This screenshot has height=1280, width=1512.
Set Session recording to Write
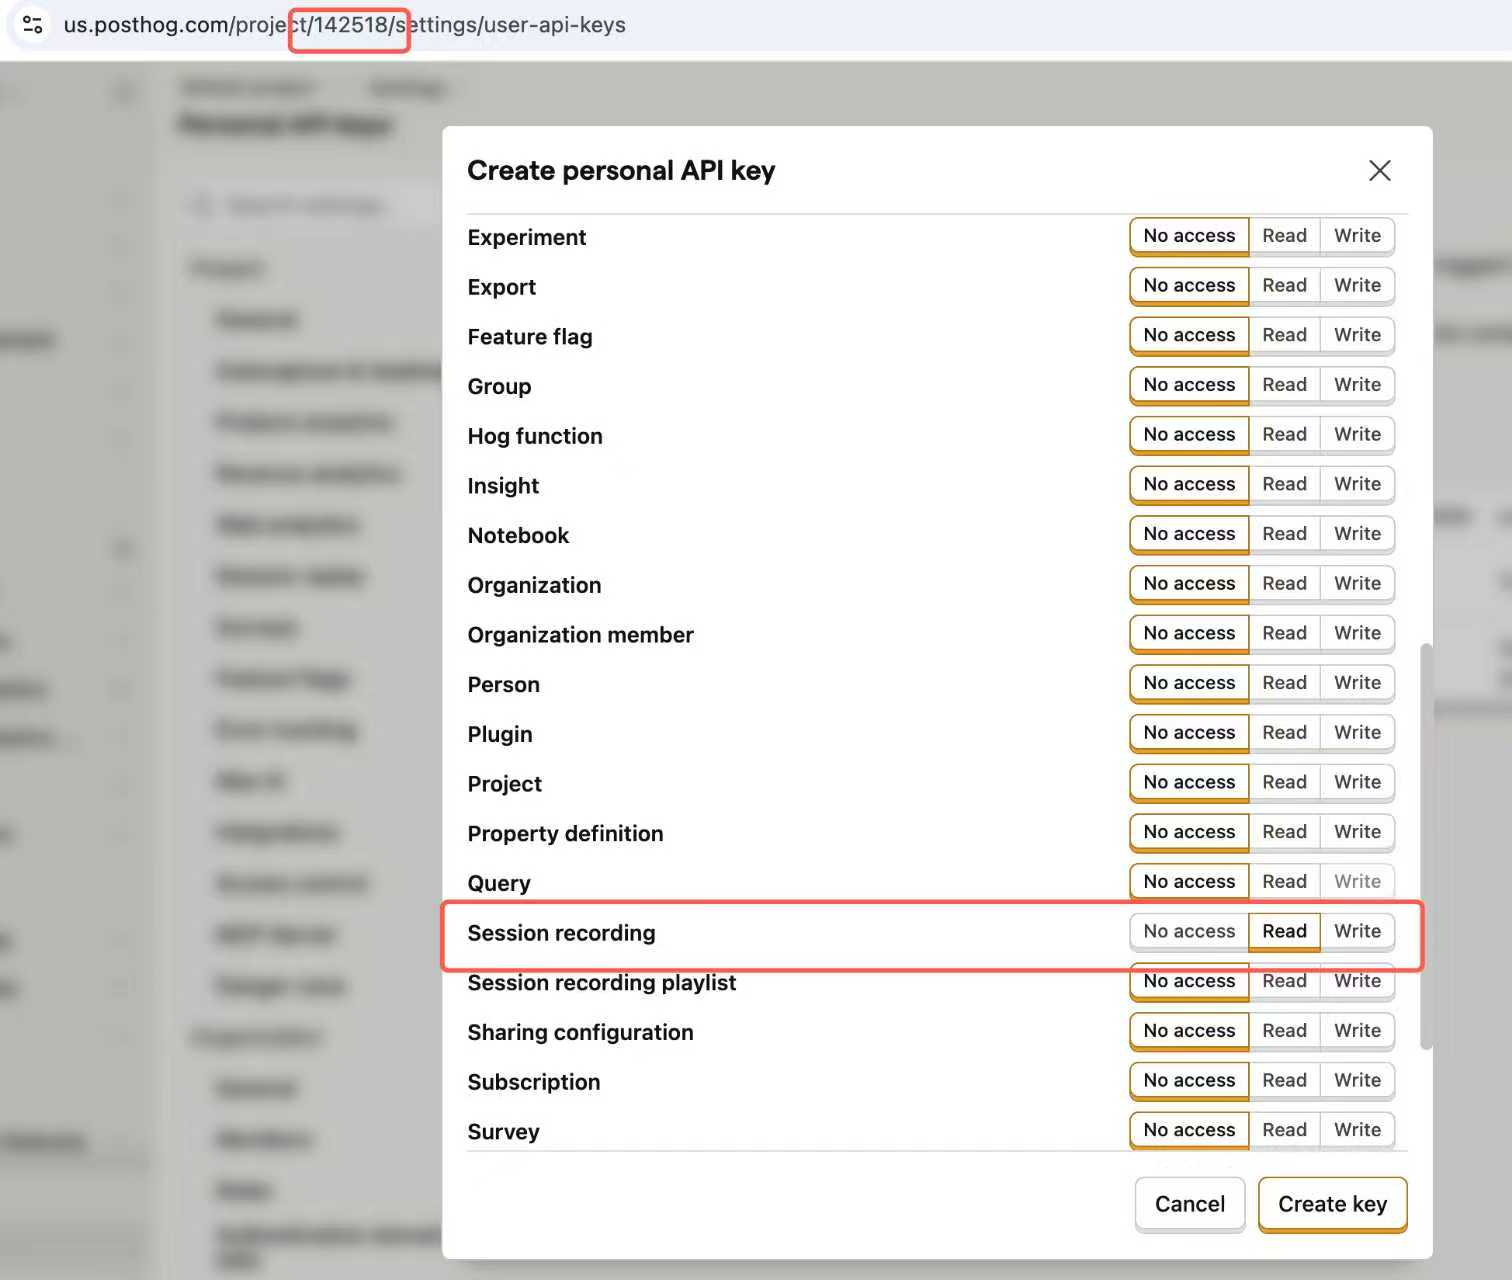(x=1357, y=931)
